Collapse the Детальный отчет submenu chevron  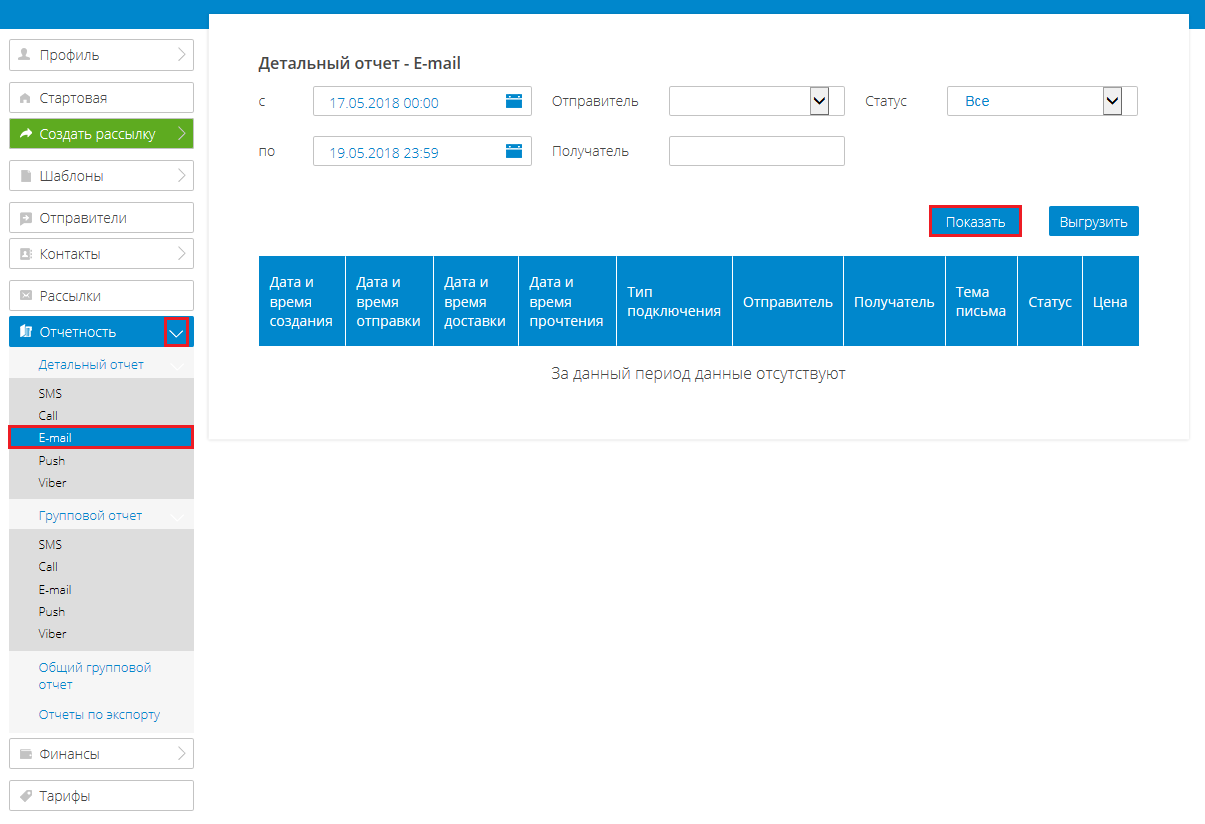(x=177, y=366)
